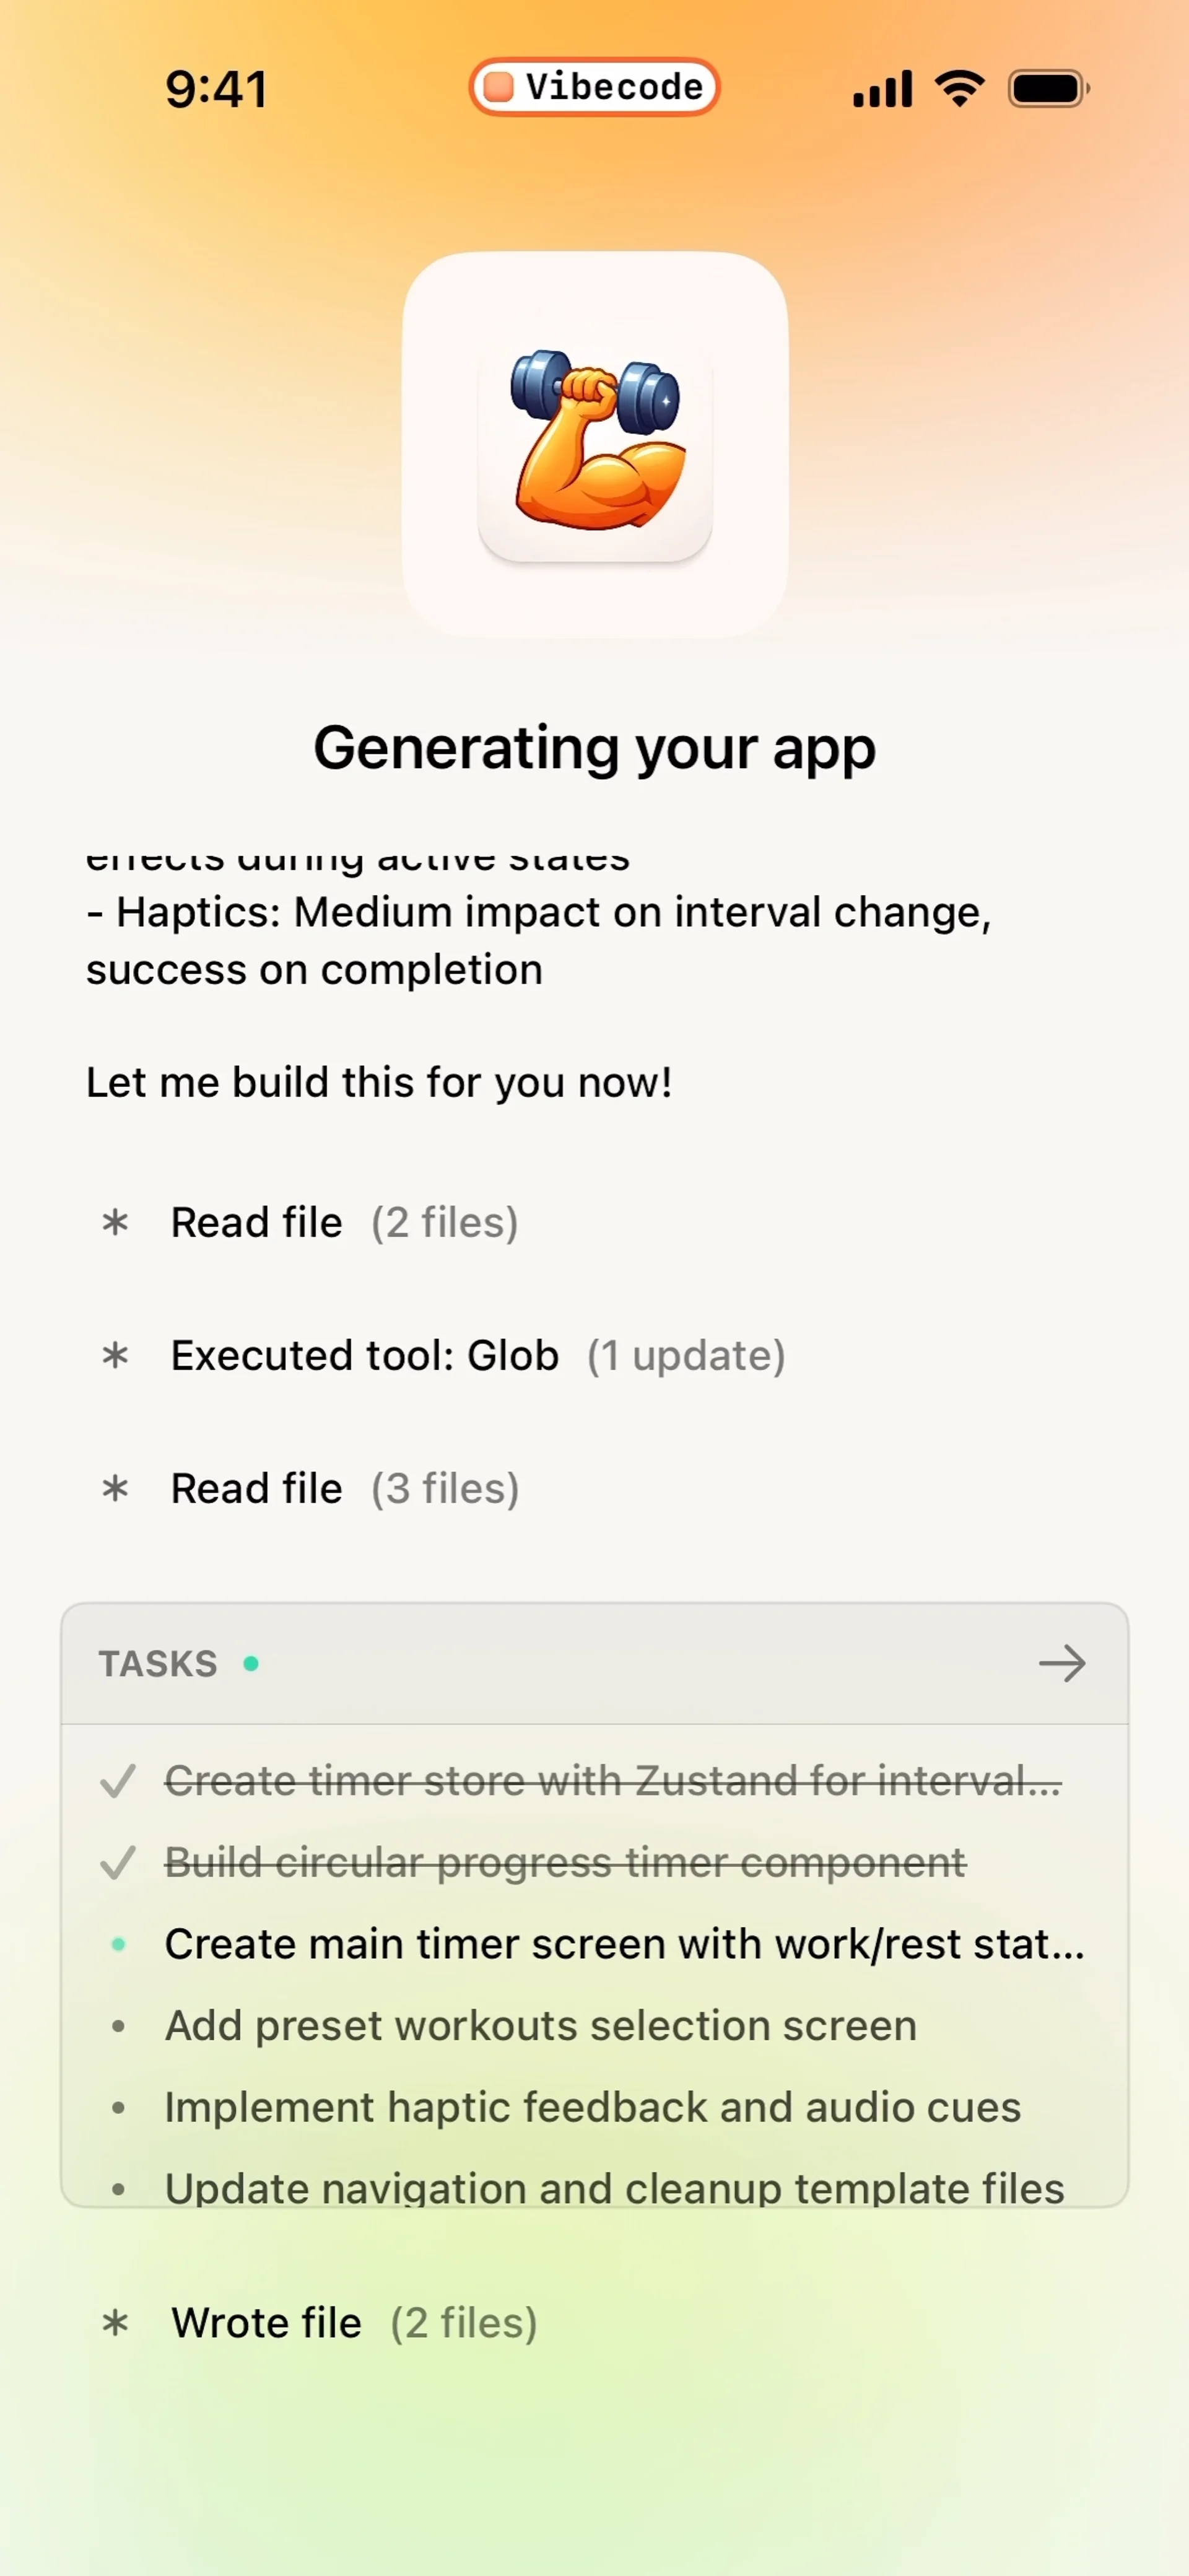Tap the Wi-Fi icon in status bar
The image size is (1189, 2576).
pos(959,89)
